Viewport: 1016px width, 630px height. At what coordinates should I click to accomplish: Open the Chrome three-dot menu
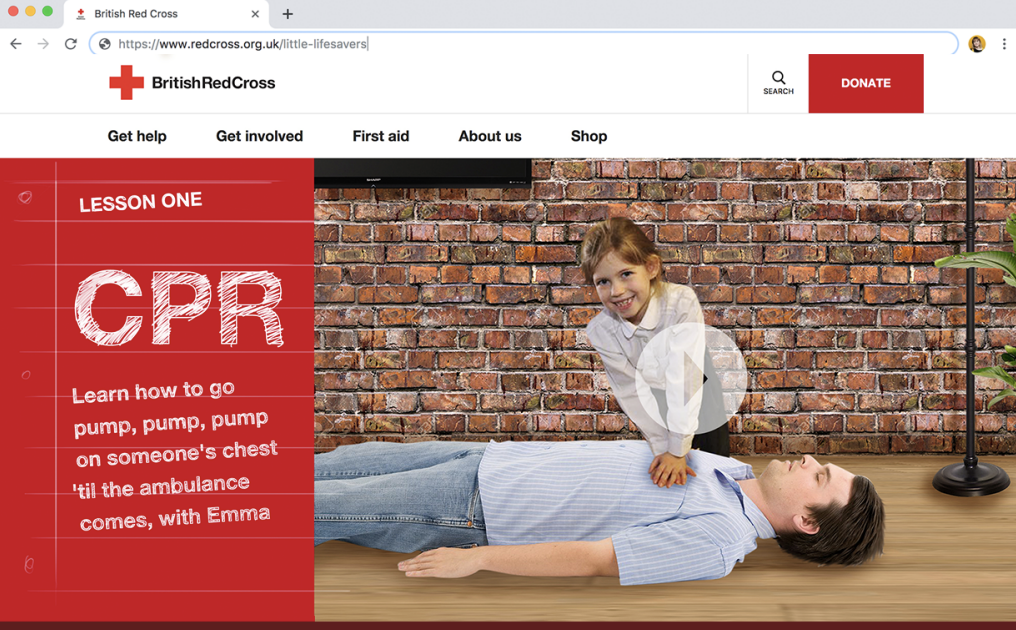(x=1004, y=44)
